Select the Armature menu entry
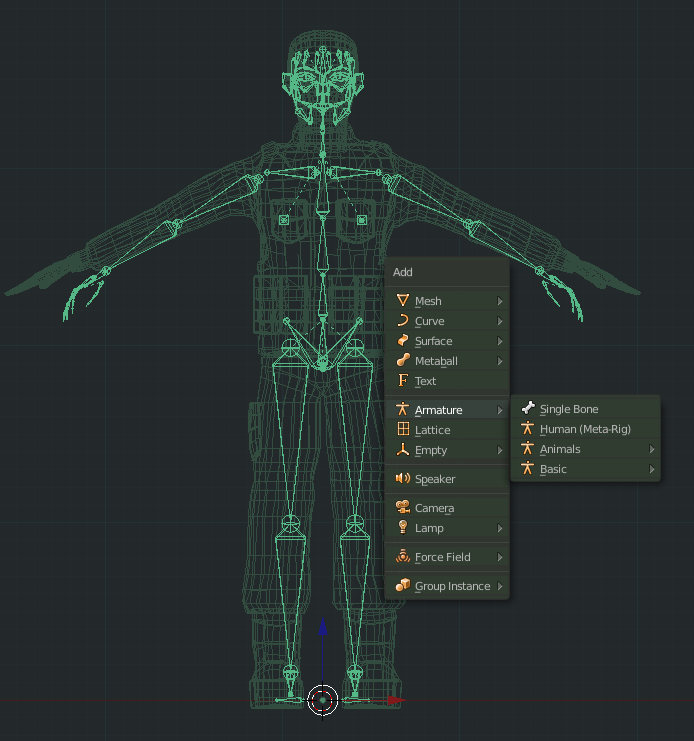This screenshot has height=741, width=694. click(x=447, y=410)
